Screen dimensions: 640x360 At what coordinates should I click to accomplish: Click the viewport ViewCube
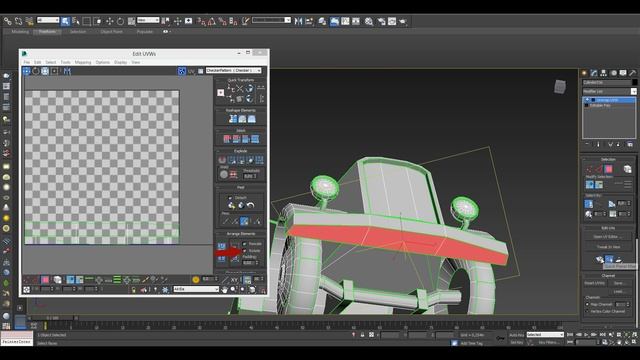[560, 87]
